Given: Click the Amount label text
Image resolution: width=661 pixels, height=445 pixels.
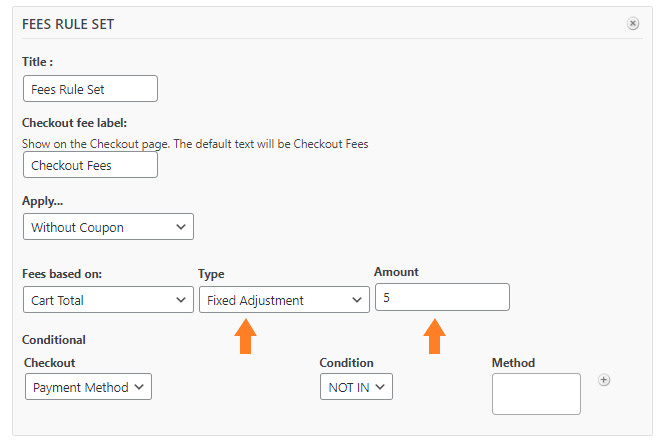Looking at the screenshot, I should [x=396, y=272].
